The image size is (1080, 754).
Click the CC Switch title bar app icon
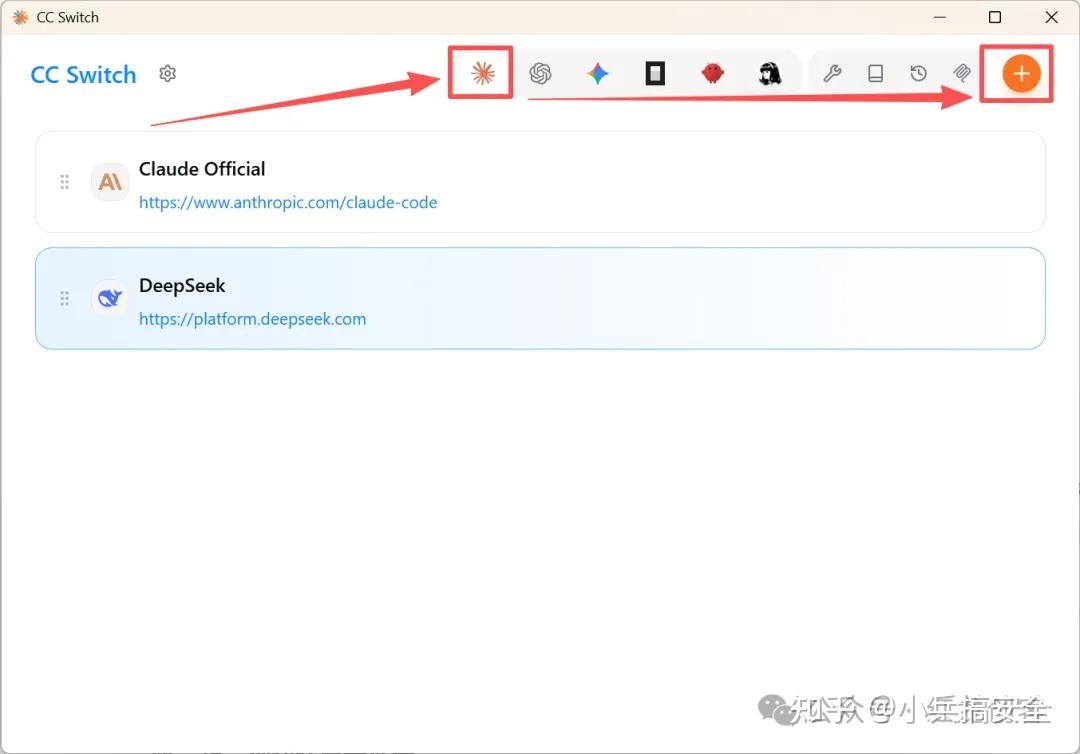coord(20,17)
